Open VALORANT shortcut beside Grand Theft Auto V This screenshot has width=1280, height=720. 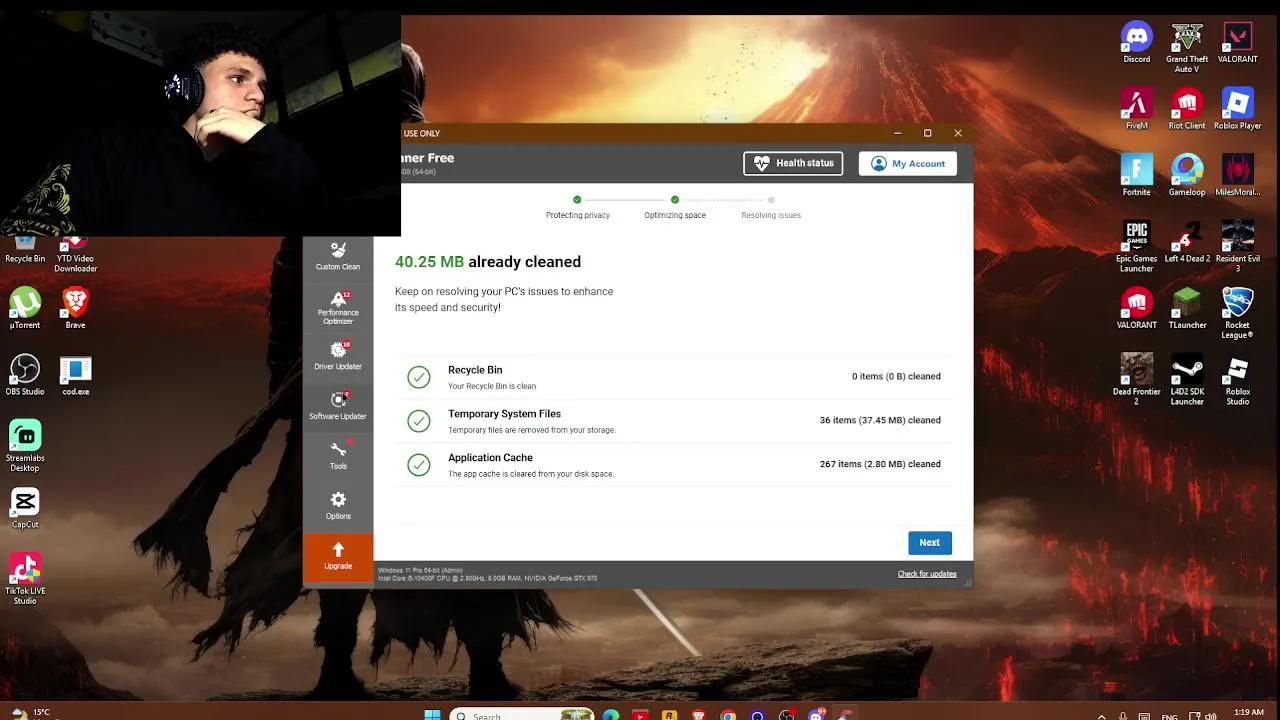(1238, 44)
